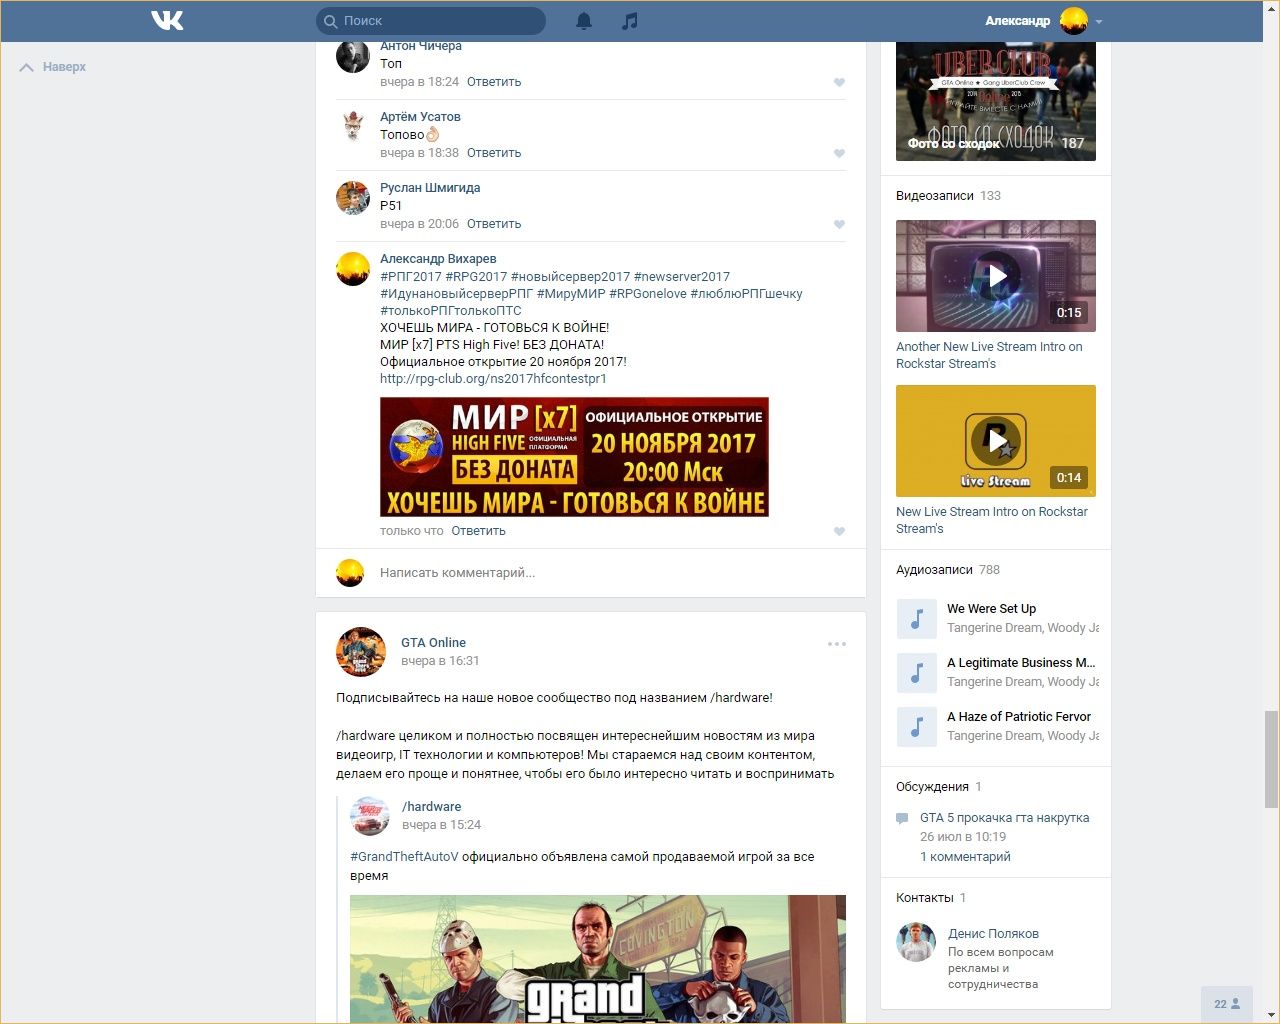Image resolution: width=1280 pixels, height=1024 pixels.
Task: Open the music player note icon
Action: click(x=629, y=20)
